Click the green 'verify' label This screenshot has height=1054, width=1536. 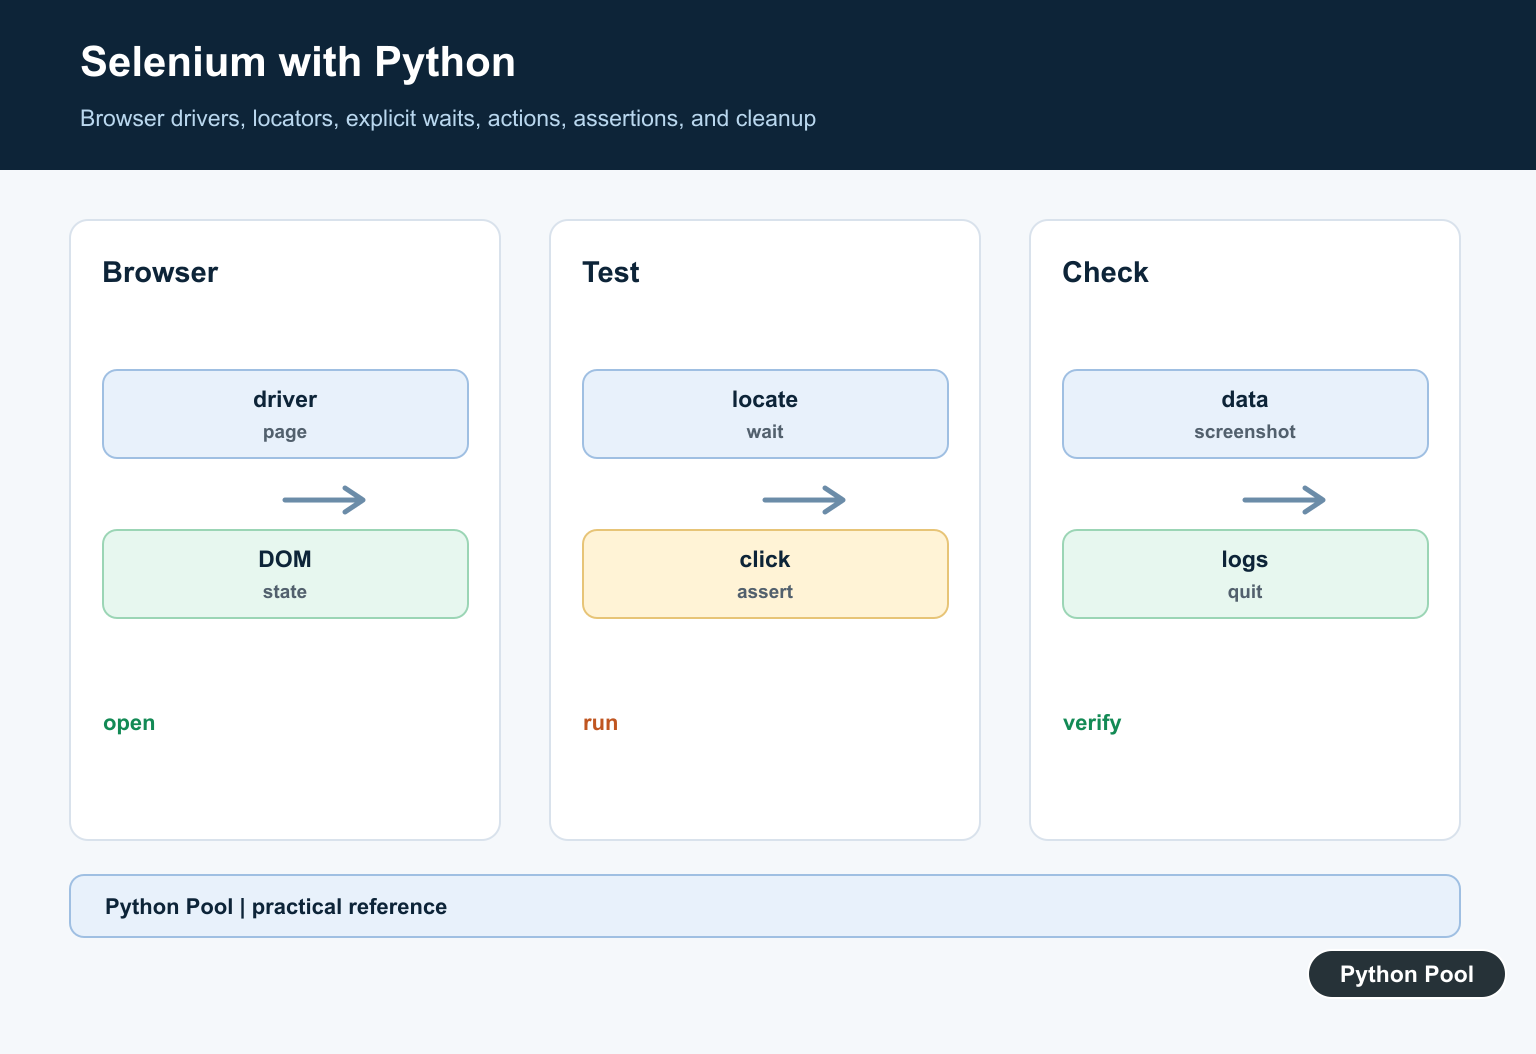(1092, 723)
